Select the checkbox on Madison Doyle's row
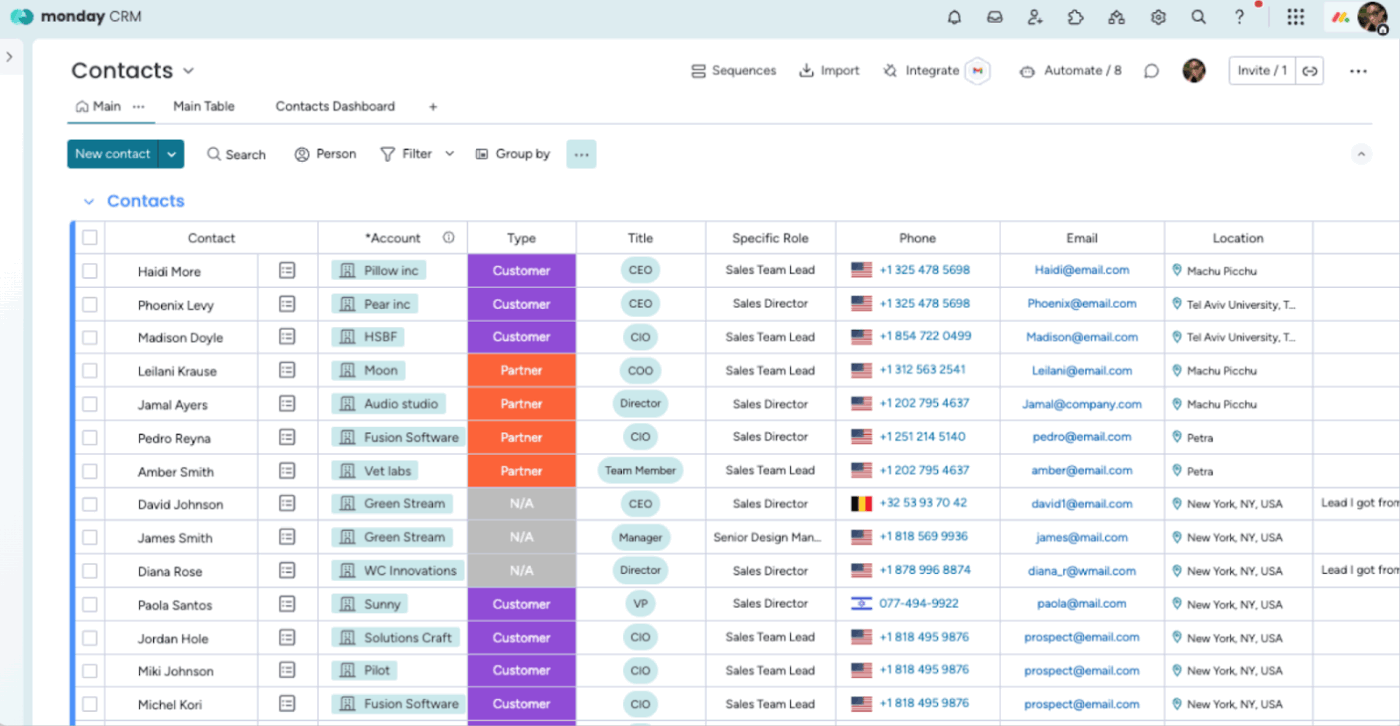The width and height of the screenshot is (1400, 726). coord(89,337)
